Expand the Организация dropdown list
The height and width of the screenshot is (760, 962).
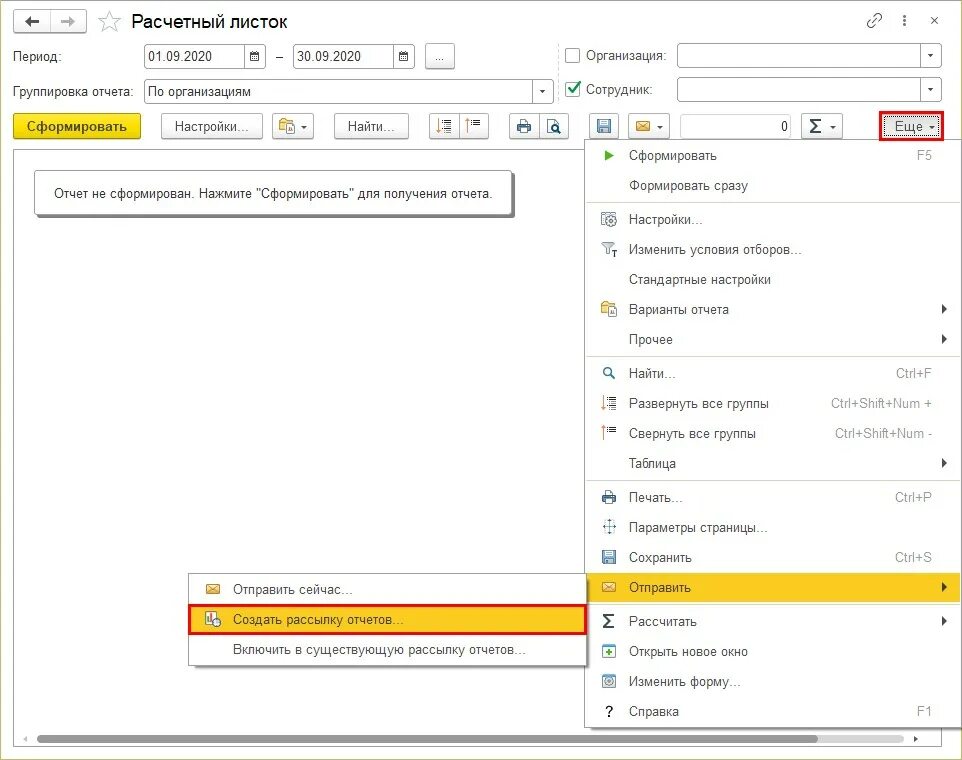coord(930,56)
